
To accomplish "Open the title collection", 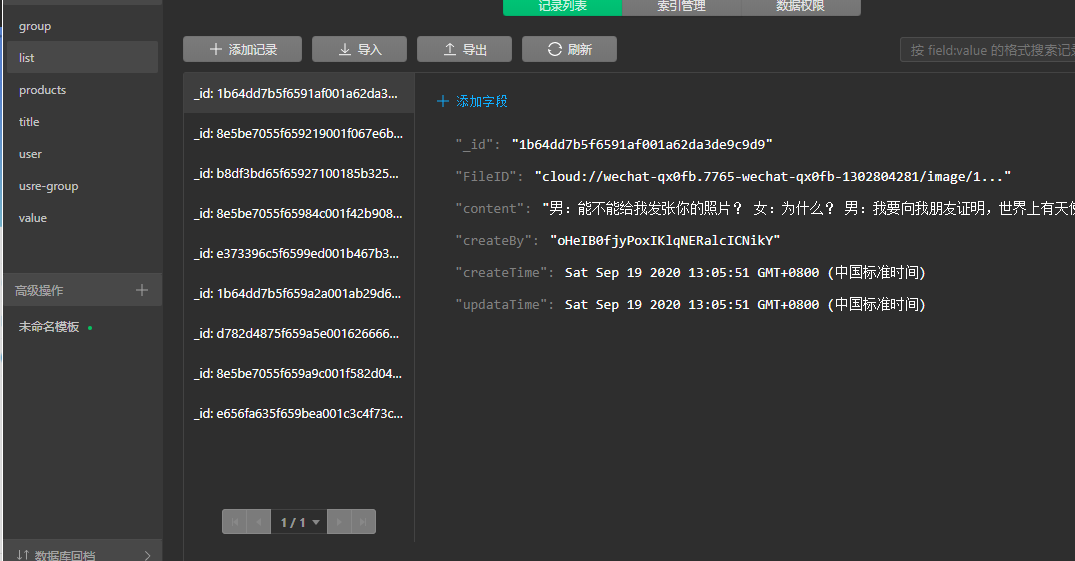I will point(29,121).
